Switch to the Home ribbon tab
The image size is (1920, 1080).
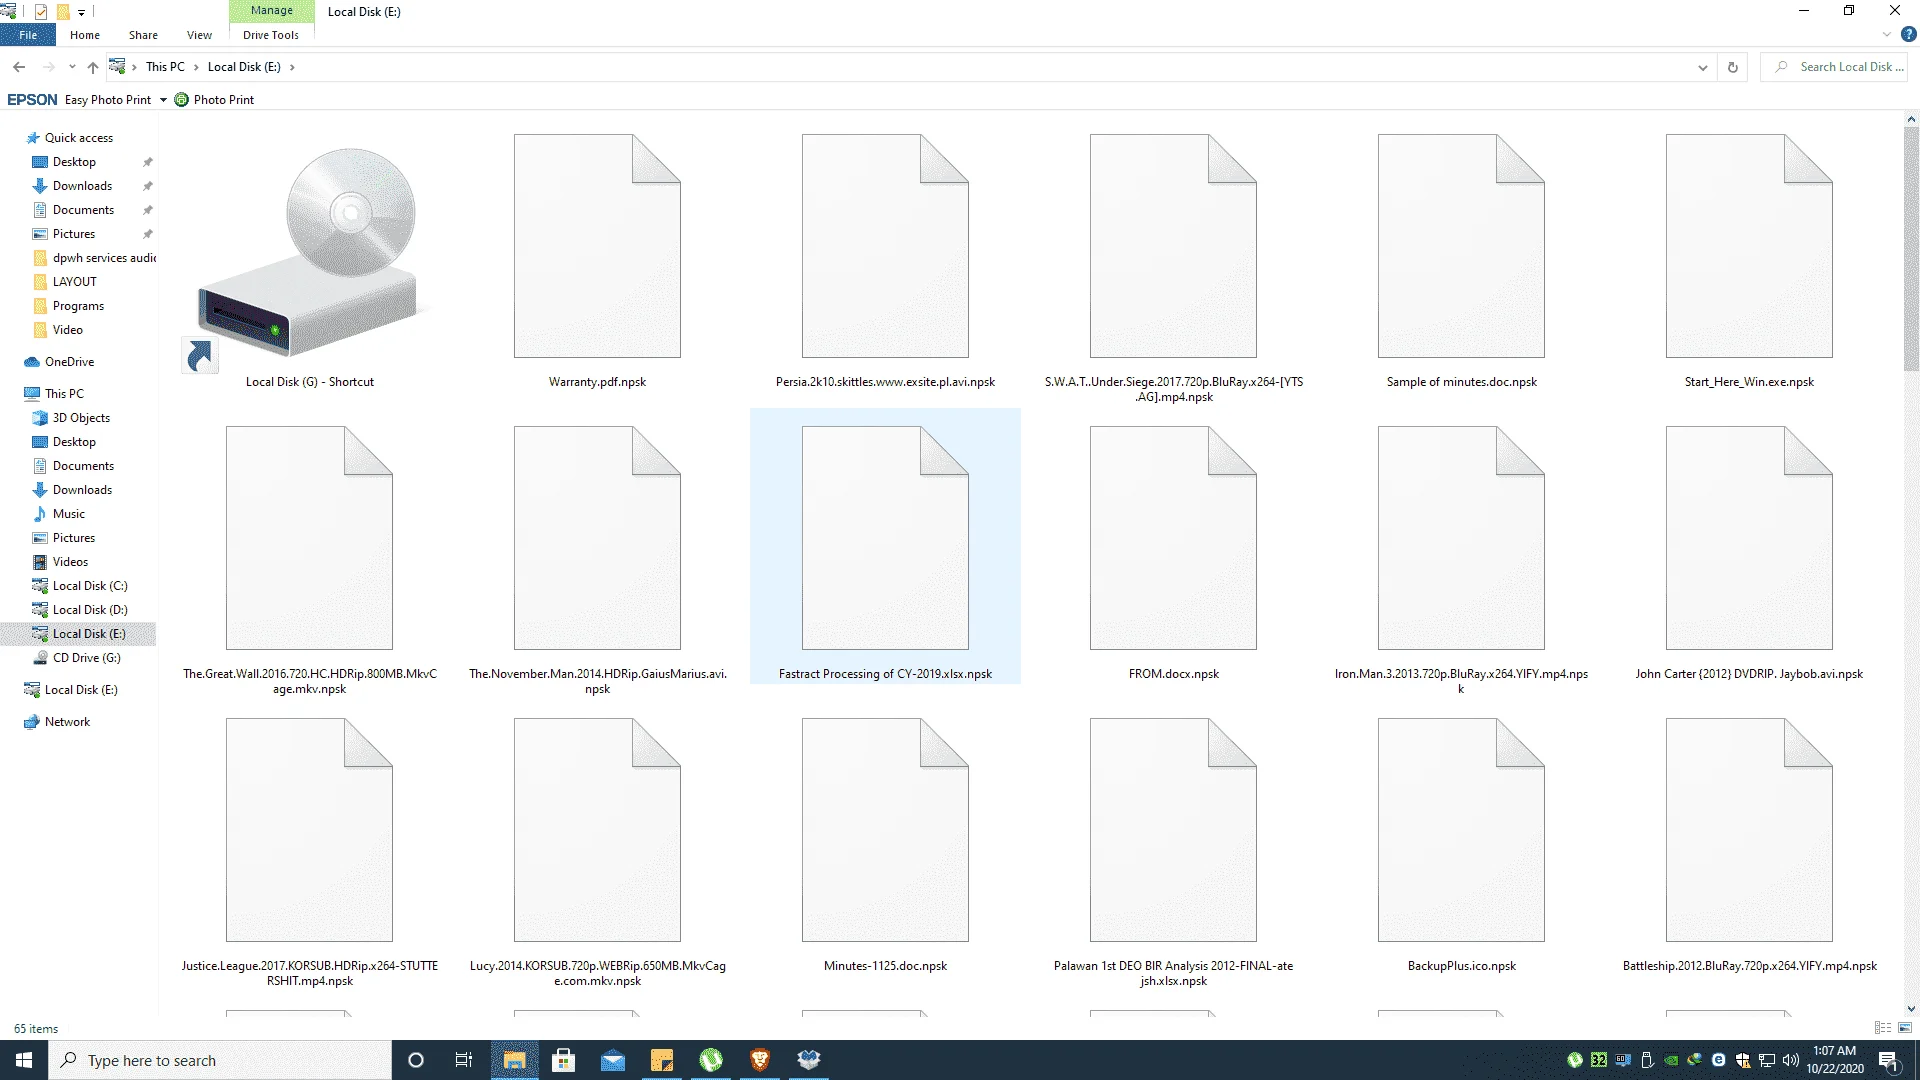85,35
